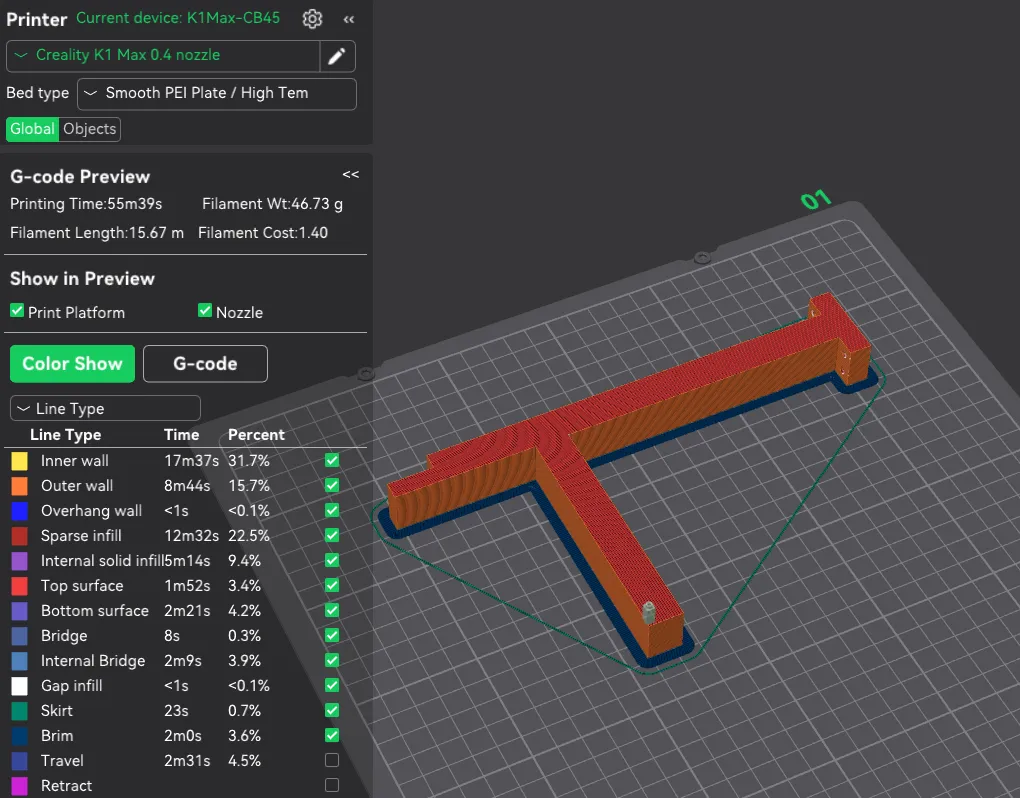Click the Inner wall 17m37s time value
Viewport: 1020px width, 798px height.
(x=191, y=461)
